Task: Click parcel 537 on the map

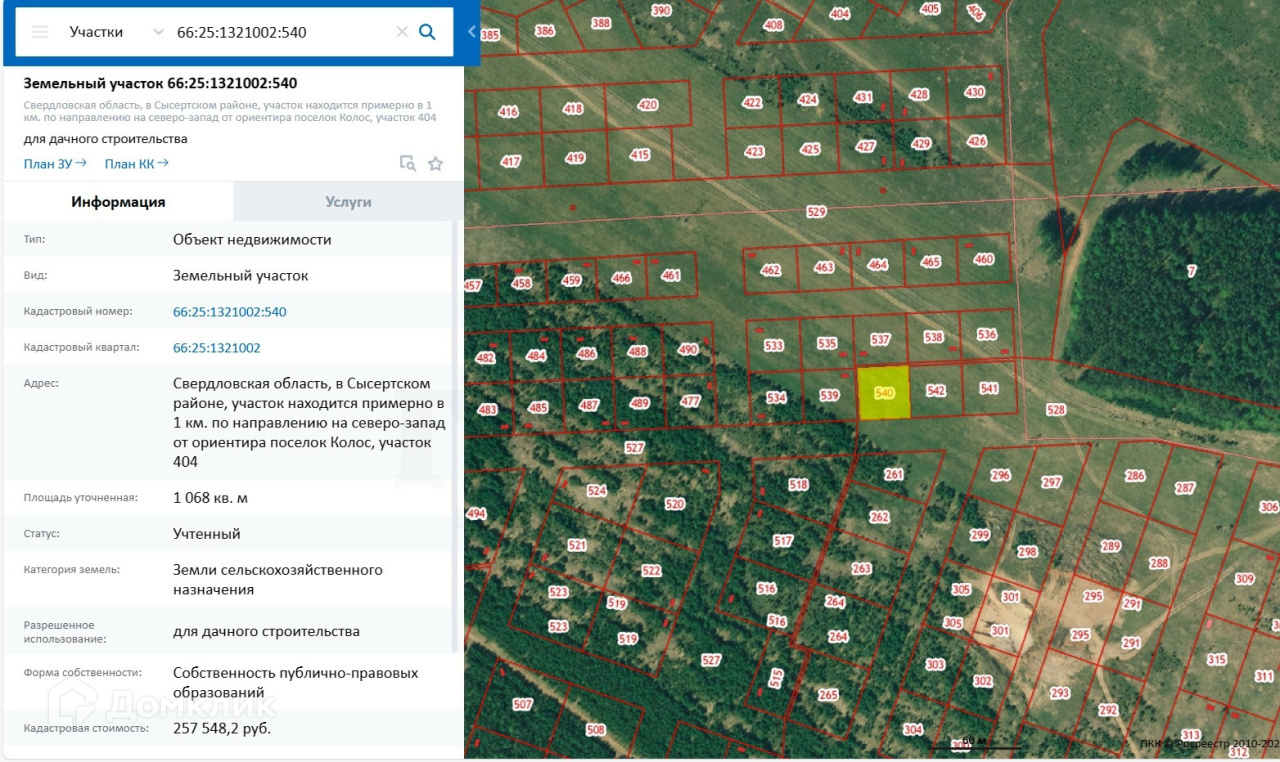Action: [880, 340]
